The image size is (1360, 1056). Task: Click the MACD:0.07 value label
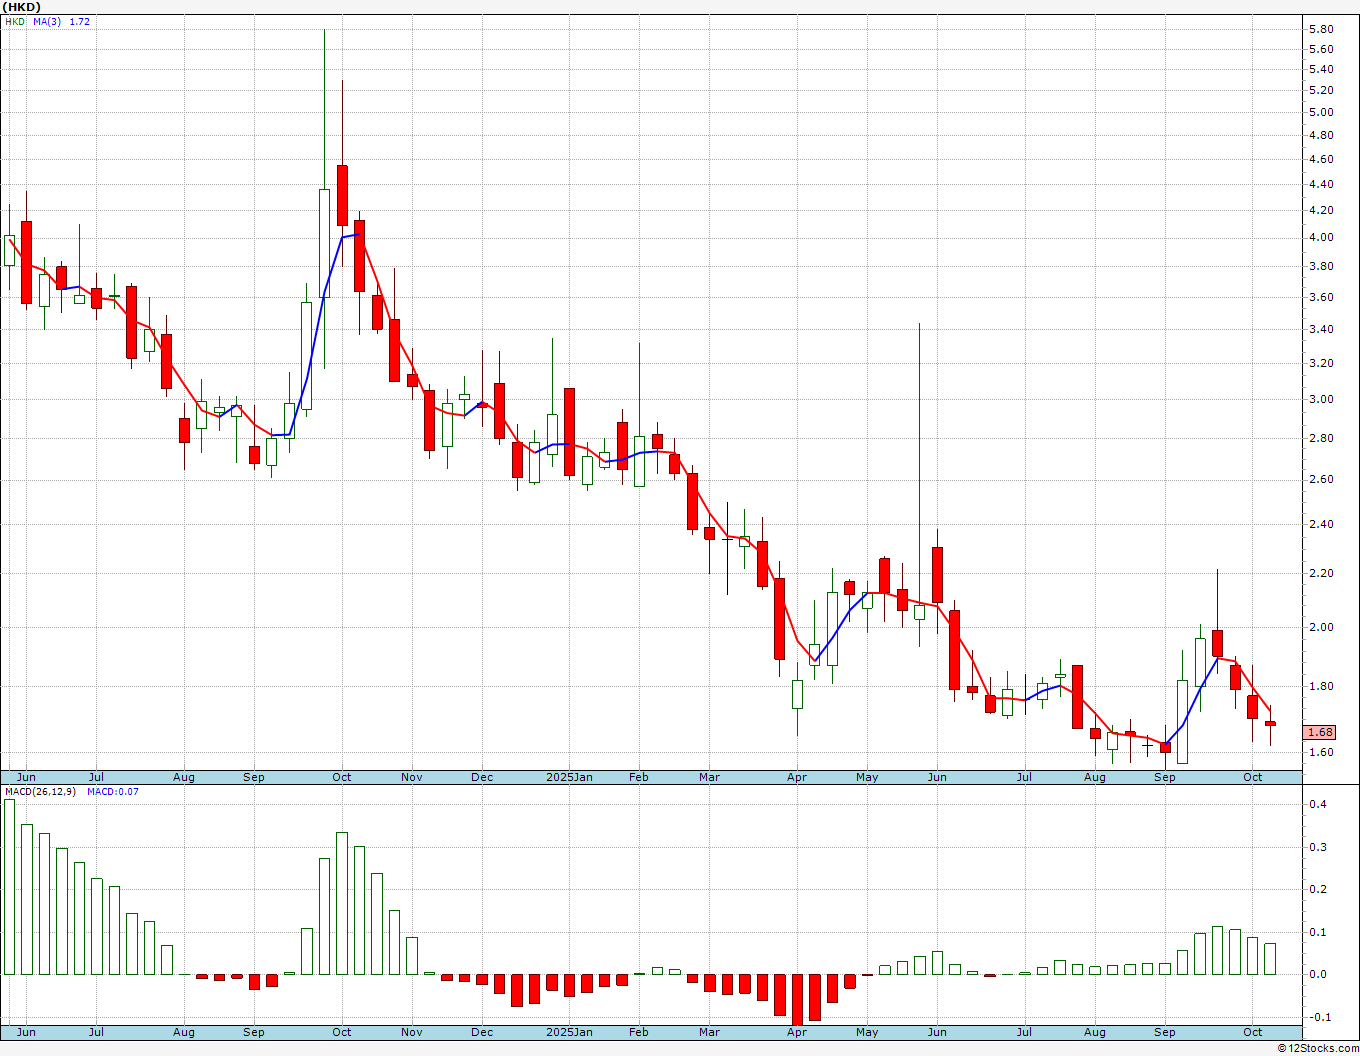(113, 792)
